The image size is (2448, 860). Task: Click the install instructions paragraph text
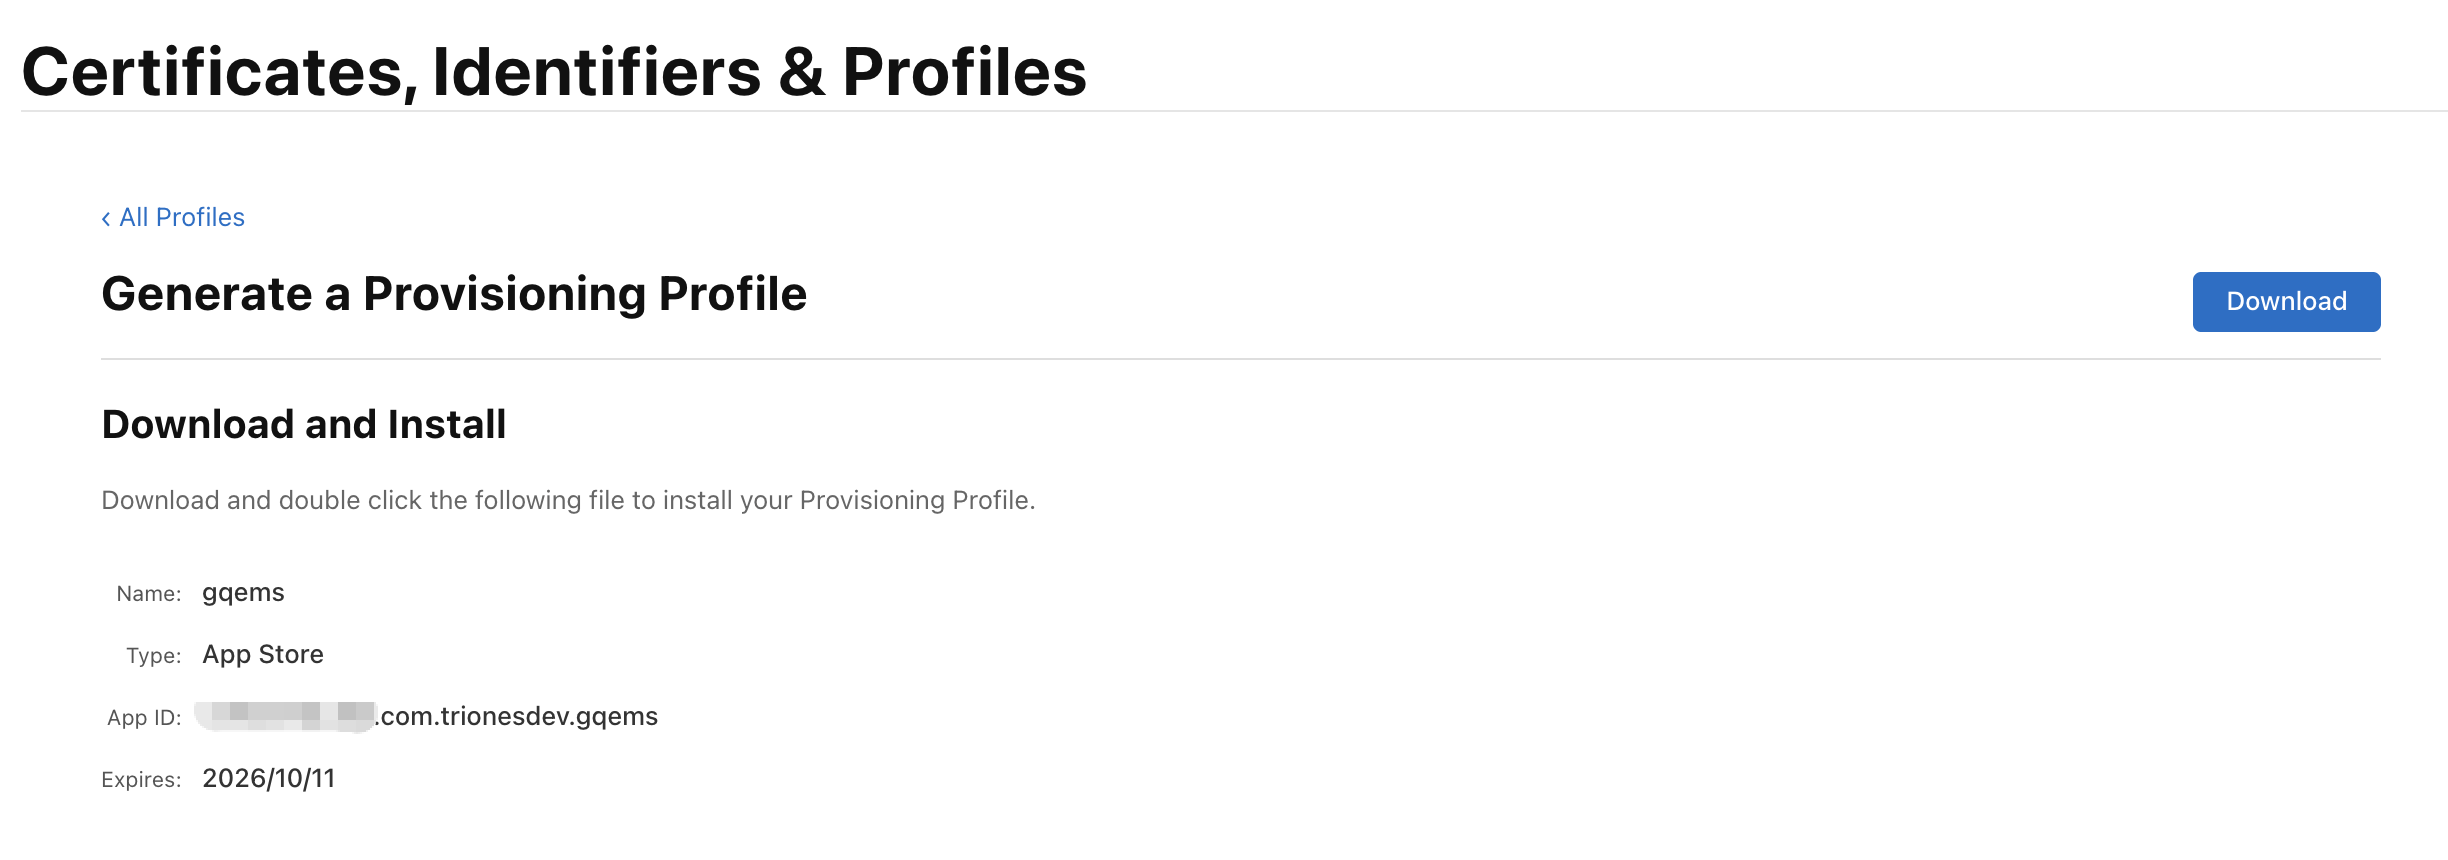point(568,500)
